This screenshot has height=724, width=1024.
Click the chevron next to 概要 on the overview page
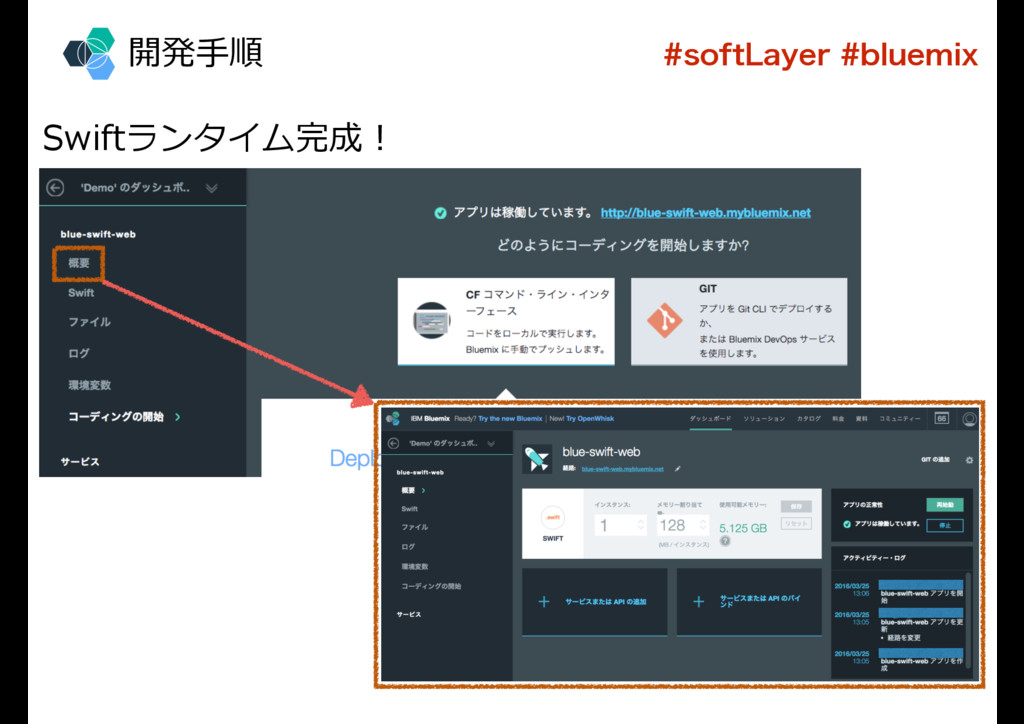click(x=423, y=490)
